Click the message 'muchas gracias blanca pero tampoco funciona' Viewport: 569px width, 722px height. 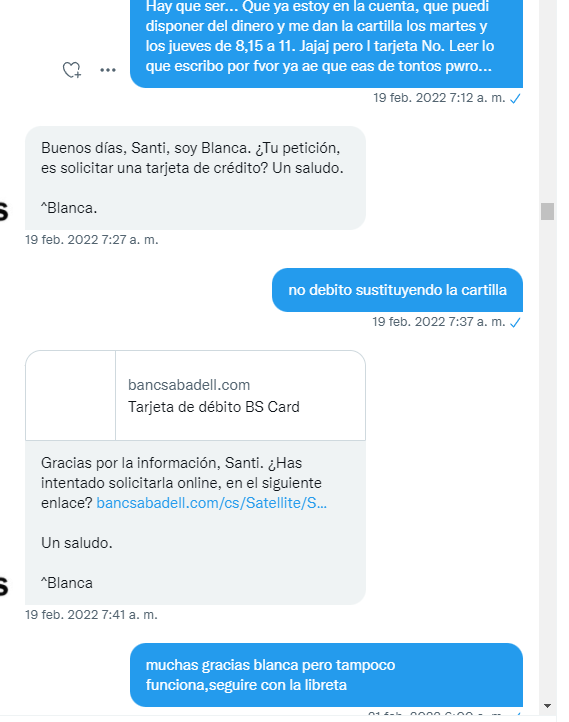point(326,675)
